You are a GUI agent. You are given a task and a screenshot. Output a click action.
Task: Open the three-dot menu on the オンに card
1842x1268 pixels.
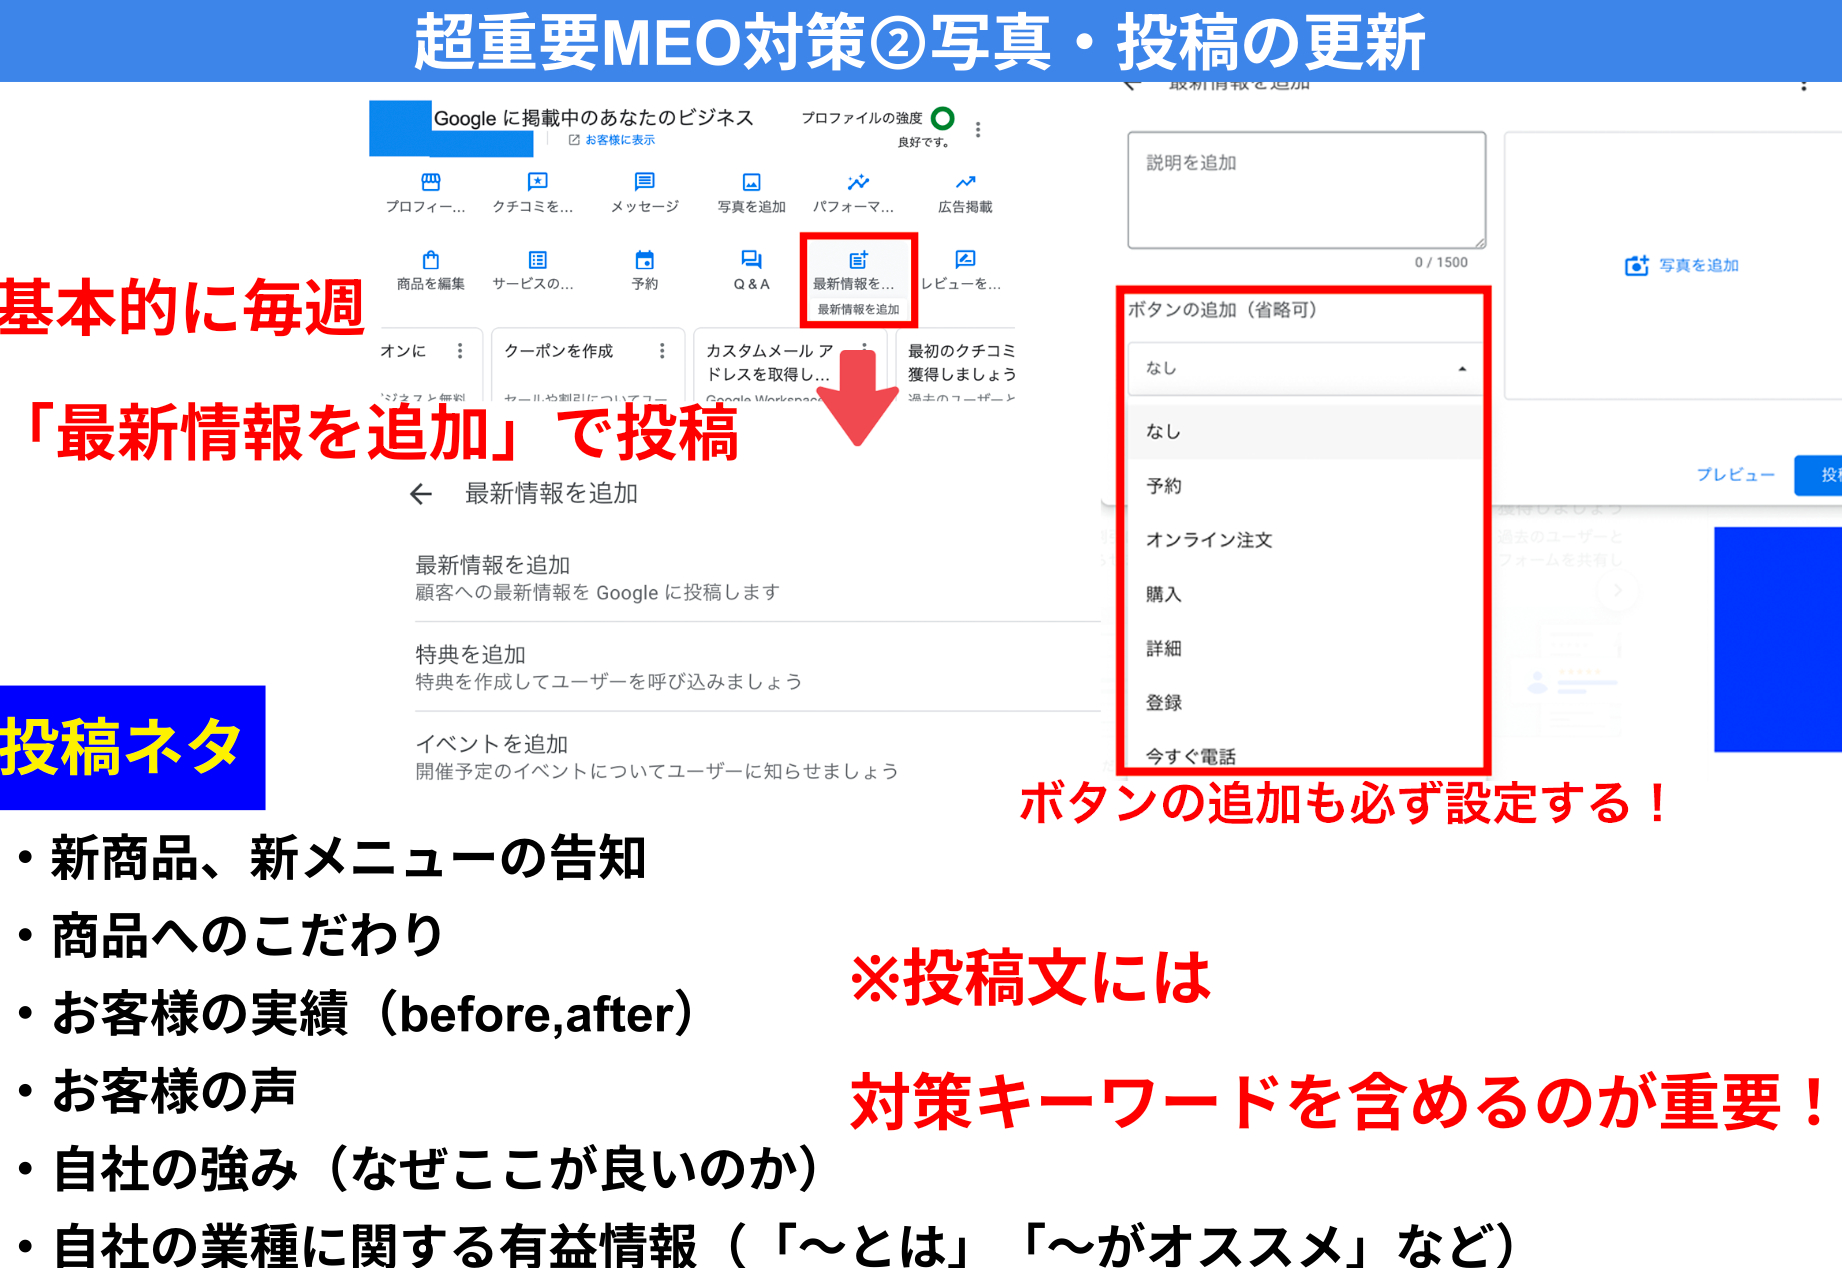click(x=460, y=351)
